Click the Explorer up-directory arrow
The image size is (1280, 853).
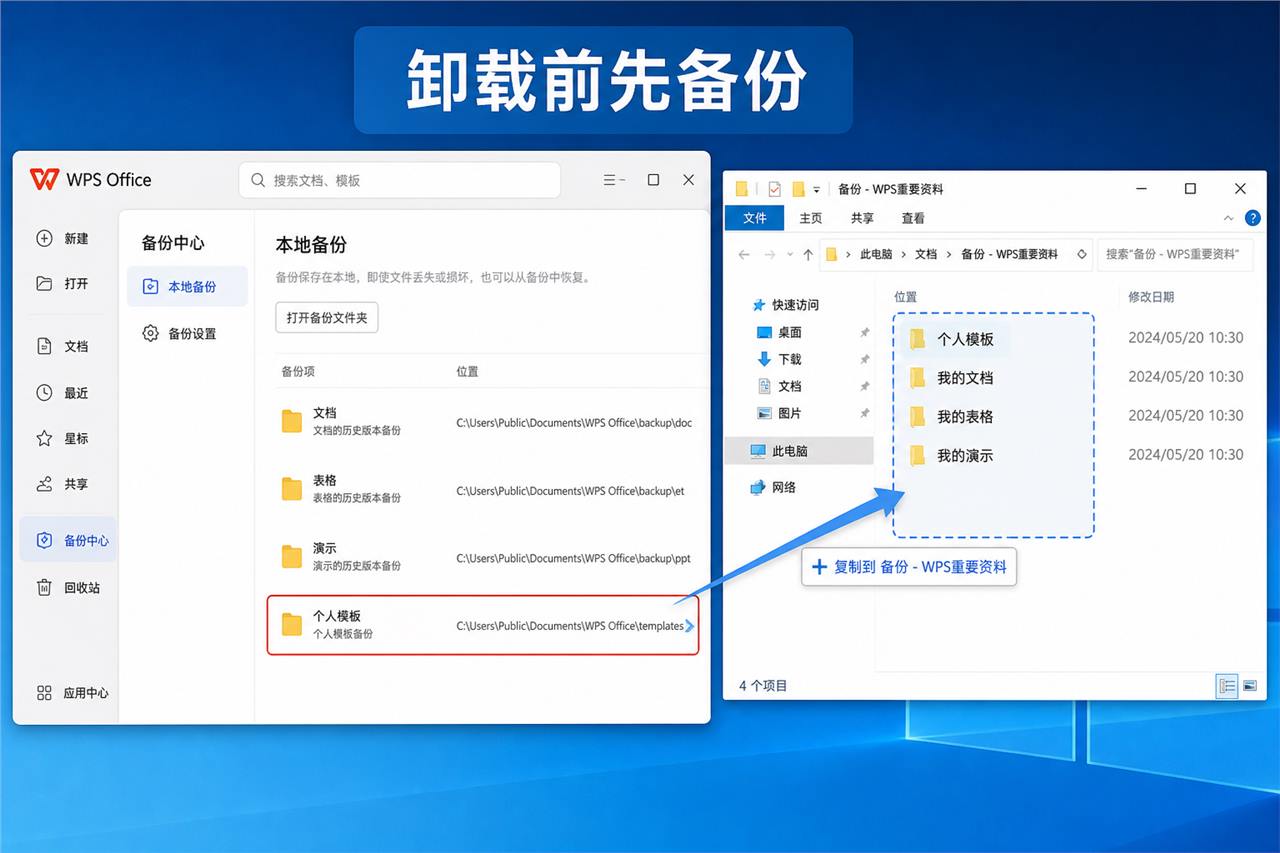808,254
